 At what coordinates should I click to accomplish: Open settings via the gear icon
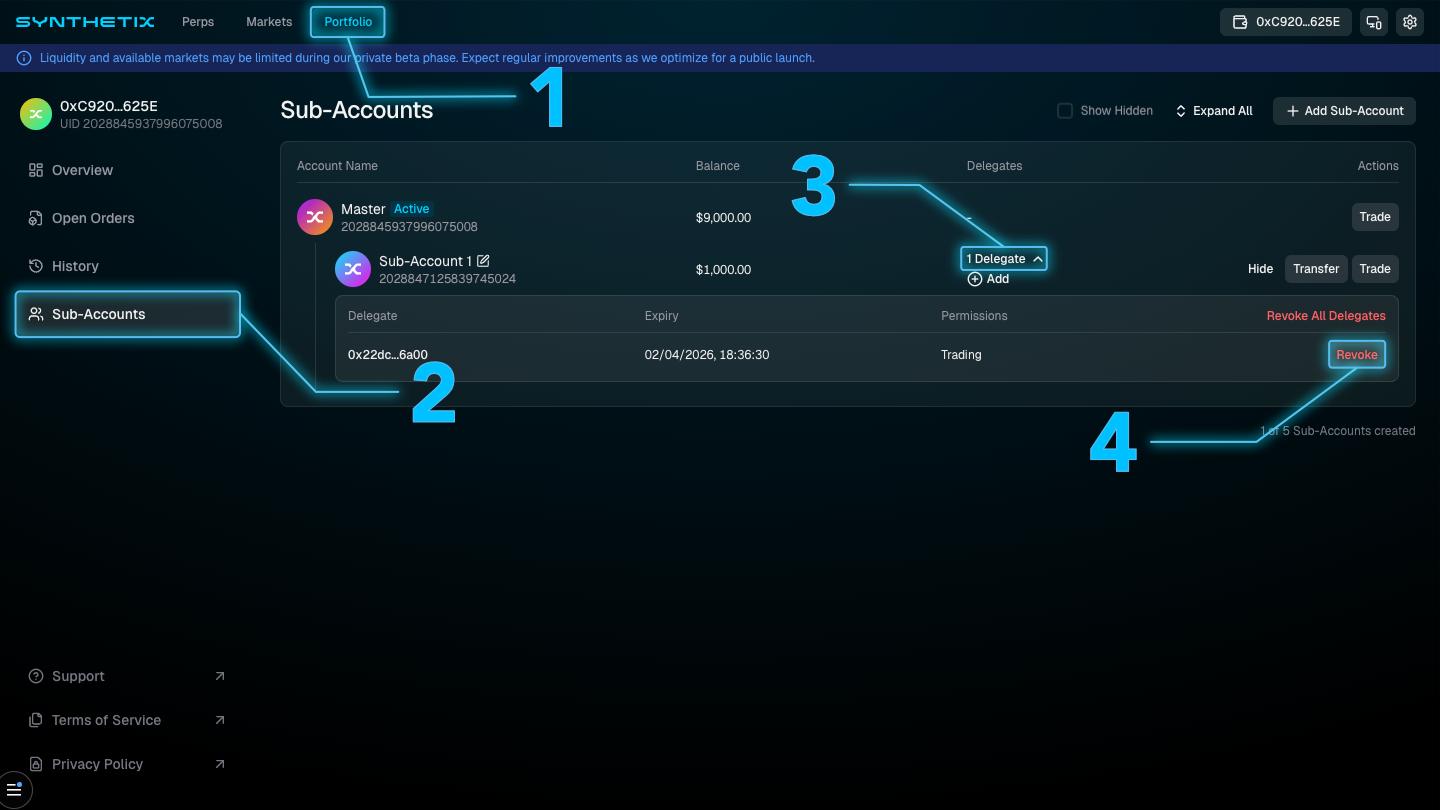[x=1409, y=21]
